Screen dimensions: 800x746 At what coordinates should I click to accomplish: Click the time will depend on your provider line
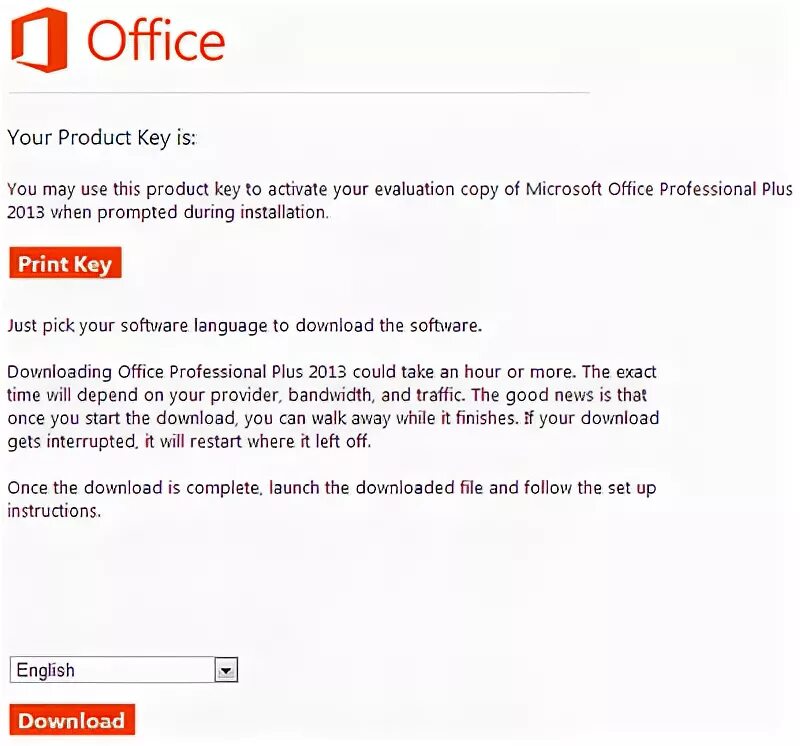pos(200,395)
